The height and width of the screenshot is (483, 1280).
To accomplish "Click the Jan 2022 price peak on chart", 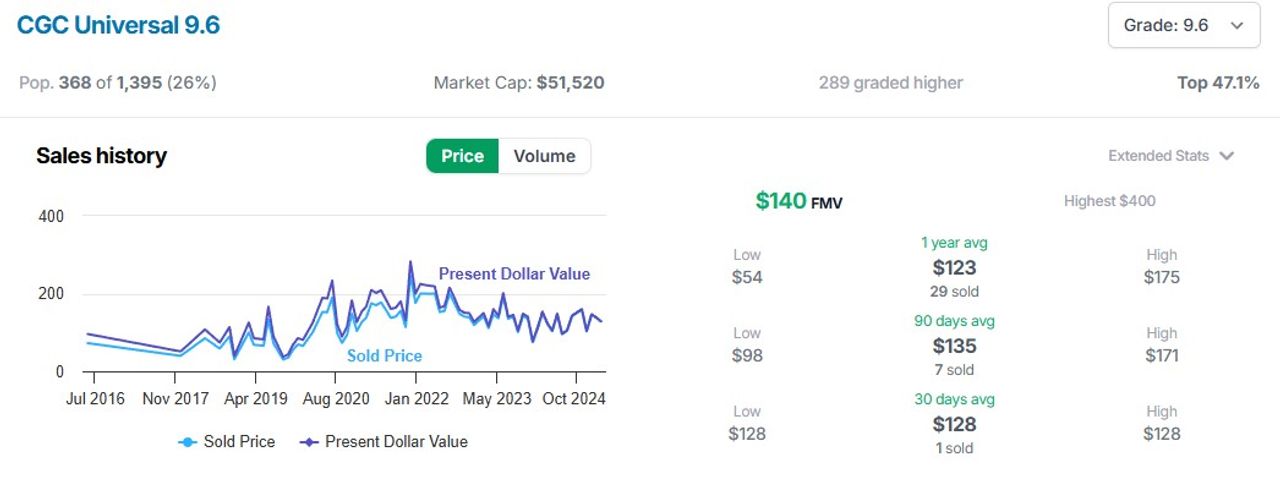I will pos(410,263).
